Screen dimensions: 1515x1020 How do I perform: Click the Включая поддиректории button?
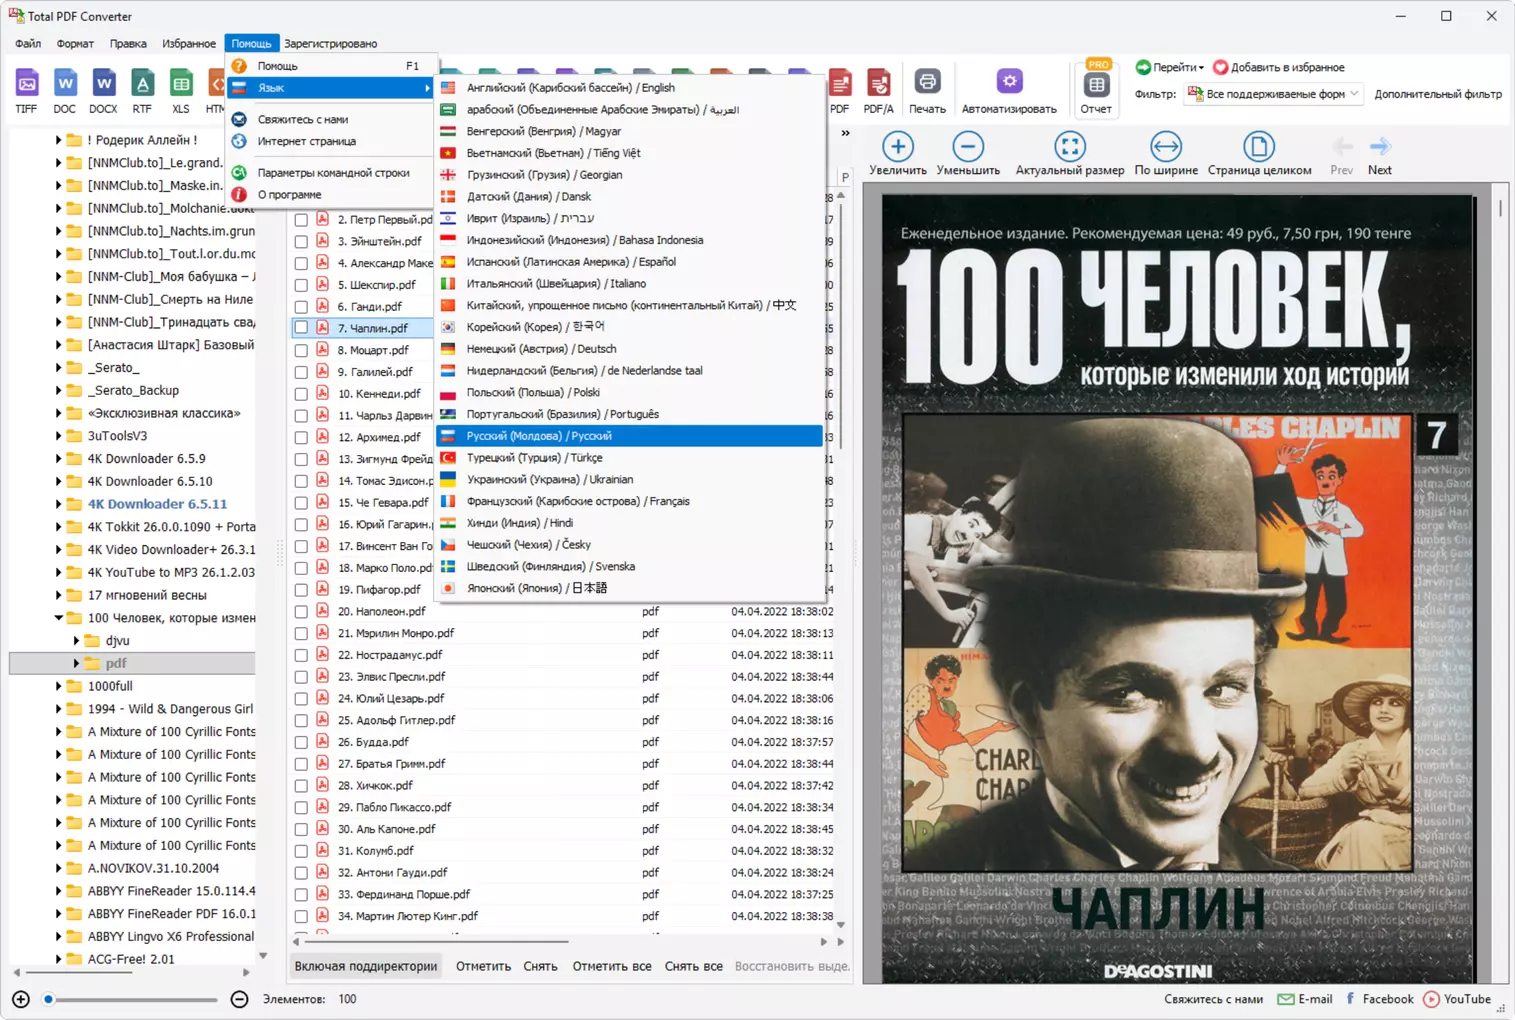pos(366,966)
